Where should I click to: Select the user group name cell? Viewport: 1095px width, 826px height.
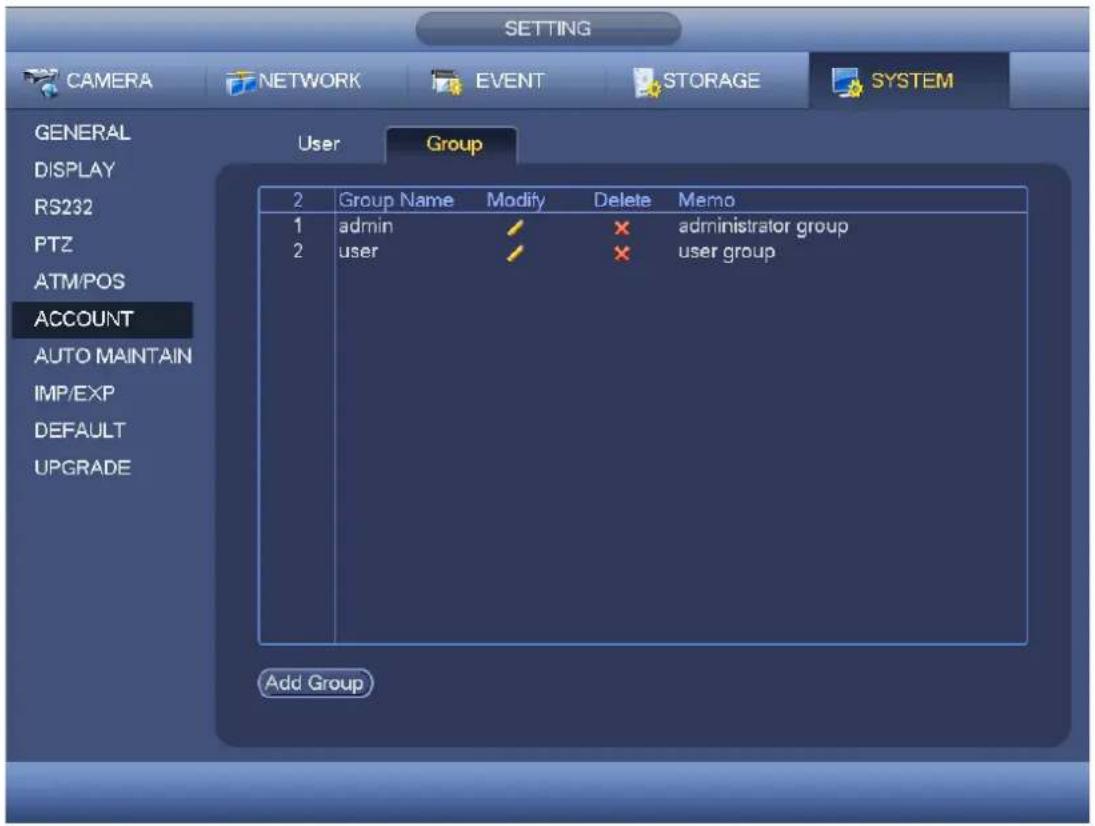coord(358,251)
